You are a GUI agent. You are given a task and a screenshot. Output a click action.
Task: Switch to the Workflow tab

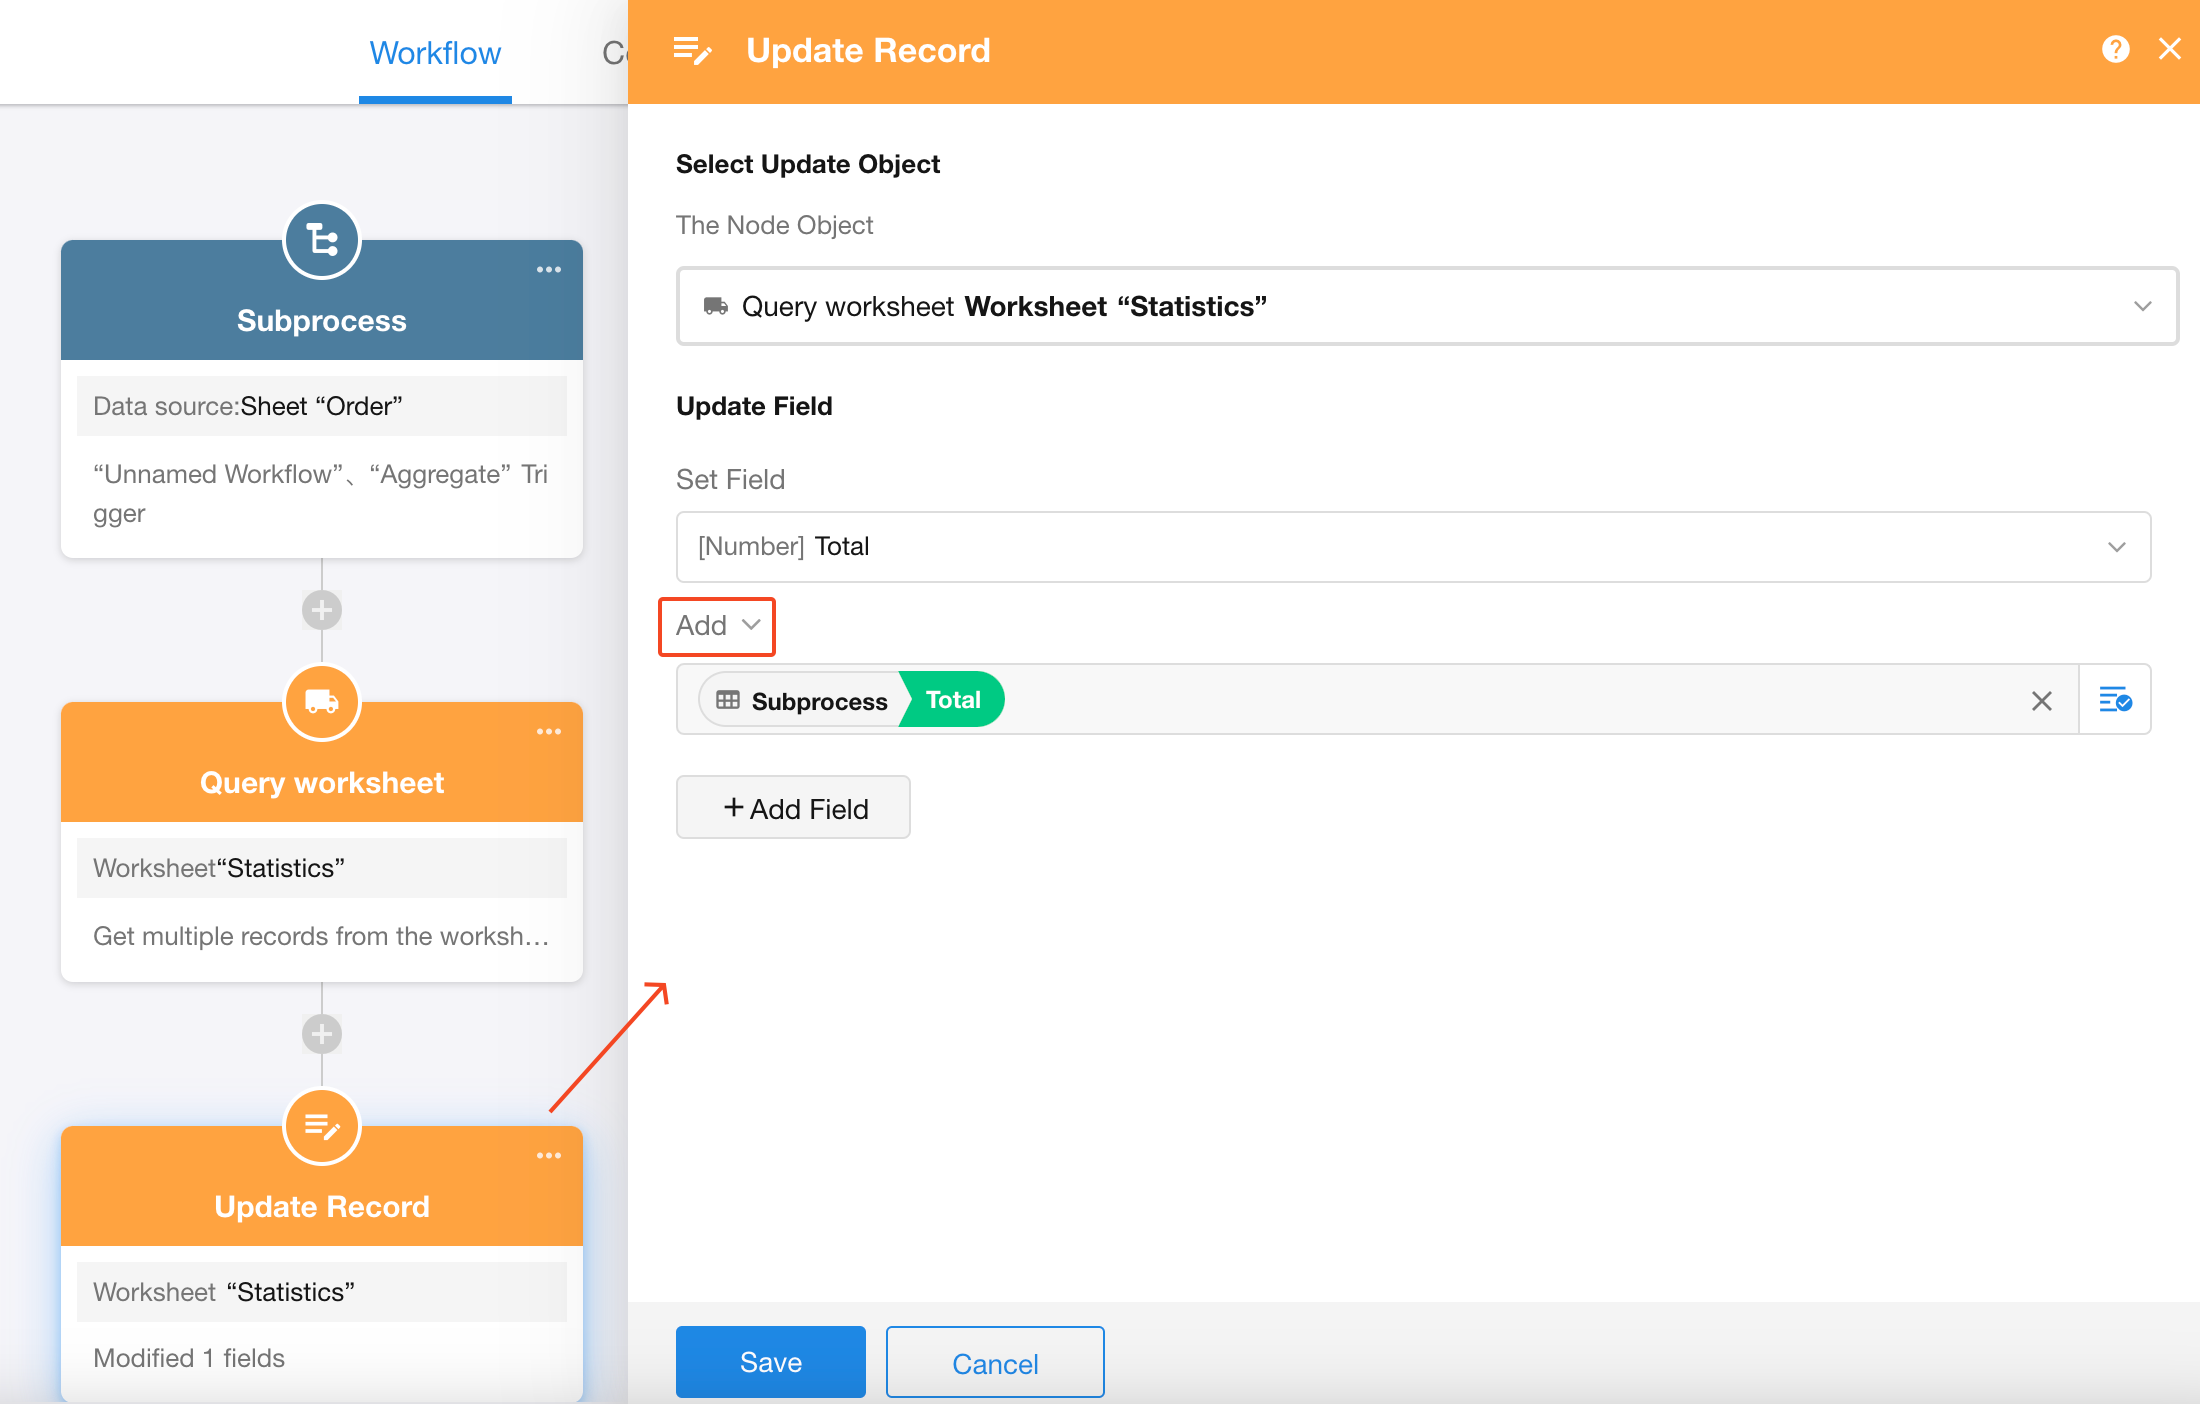click(435, 53)
